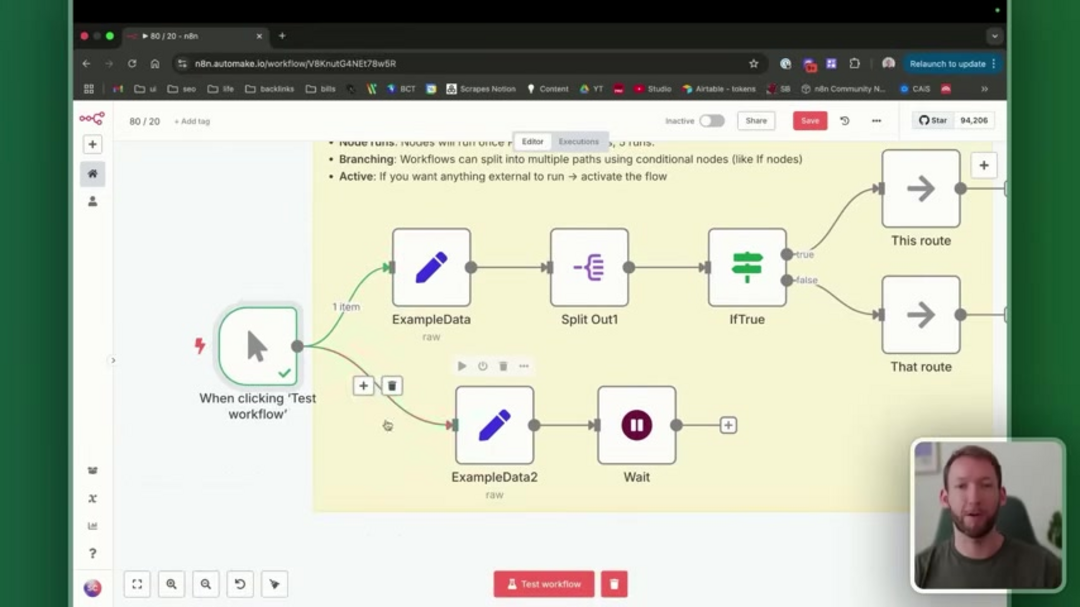Image resolution: width=1080 pixels, height=607 pixels.
Task: Toggle the Inactive workflow switch
Action: pyautogui.click(x=711, y=121)
